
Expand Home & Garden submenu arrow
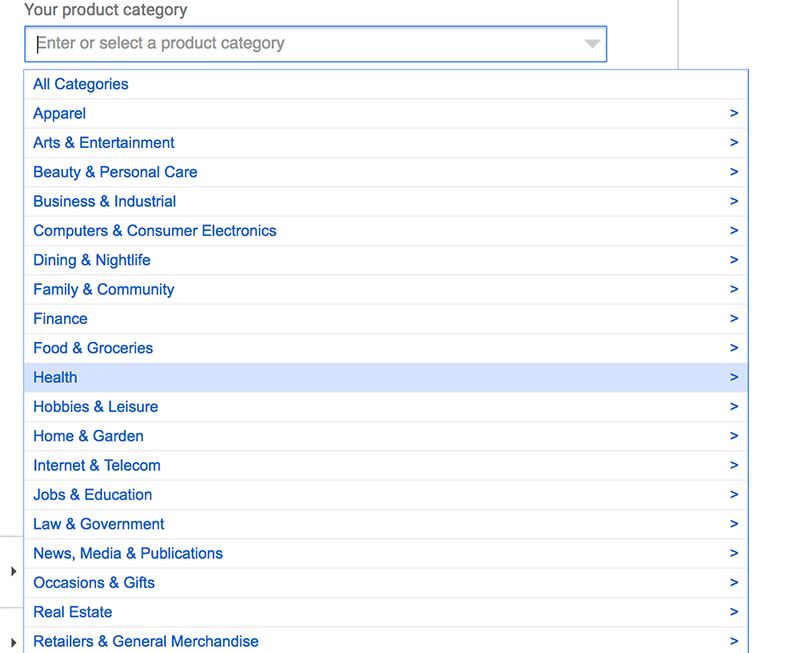tap(734, 436)
